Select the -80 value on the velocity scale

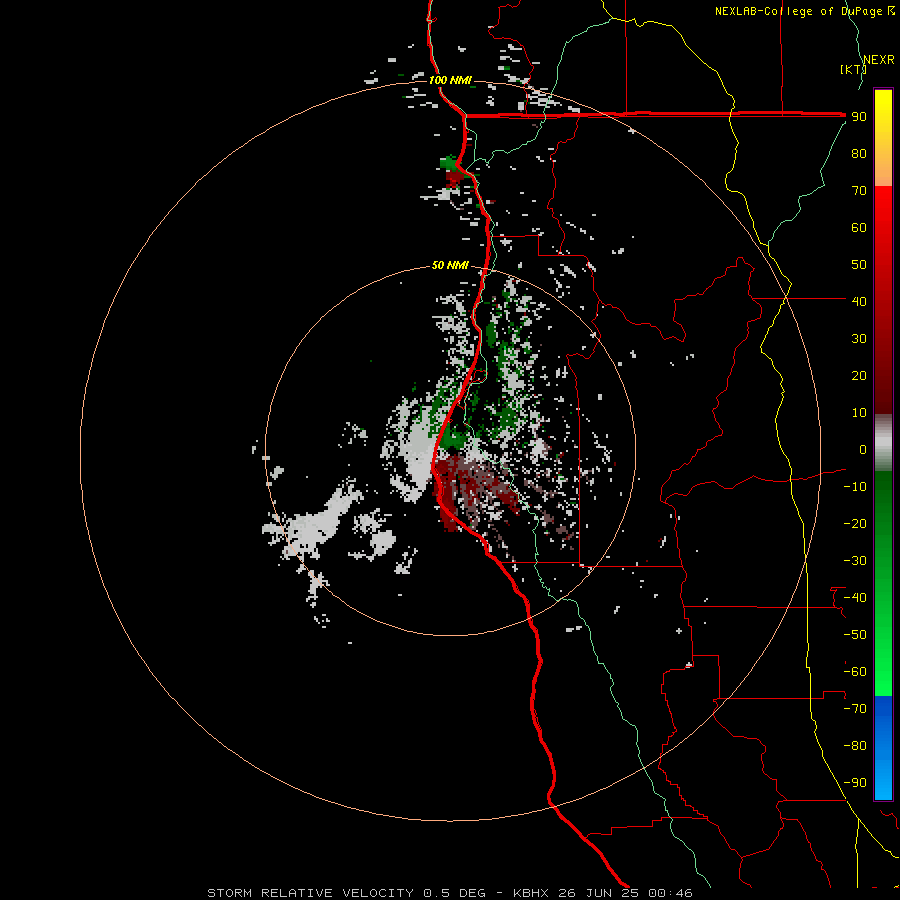(855, 746)
